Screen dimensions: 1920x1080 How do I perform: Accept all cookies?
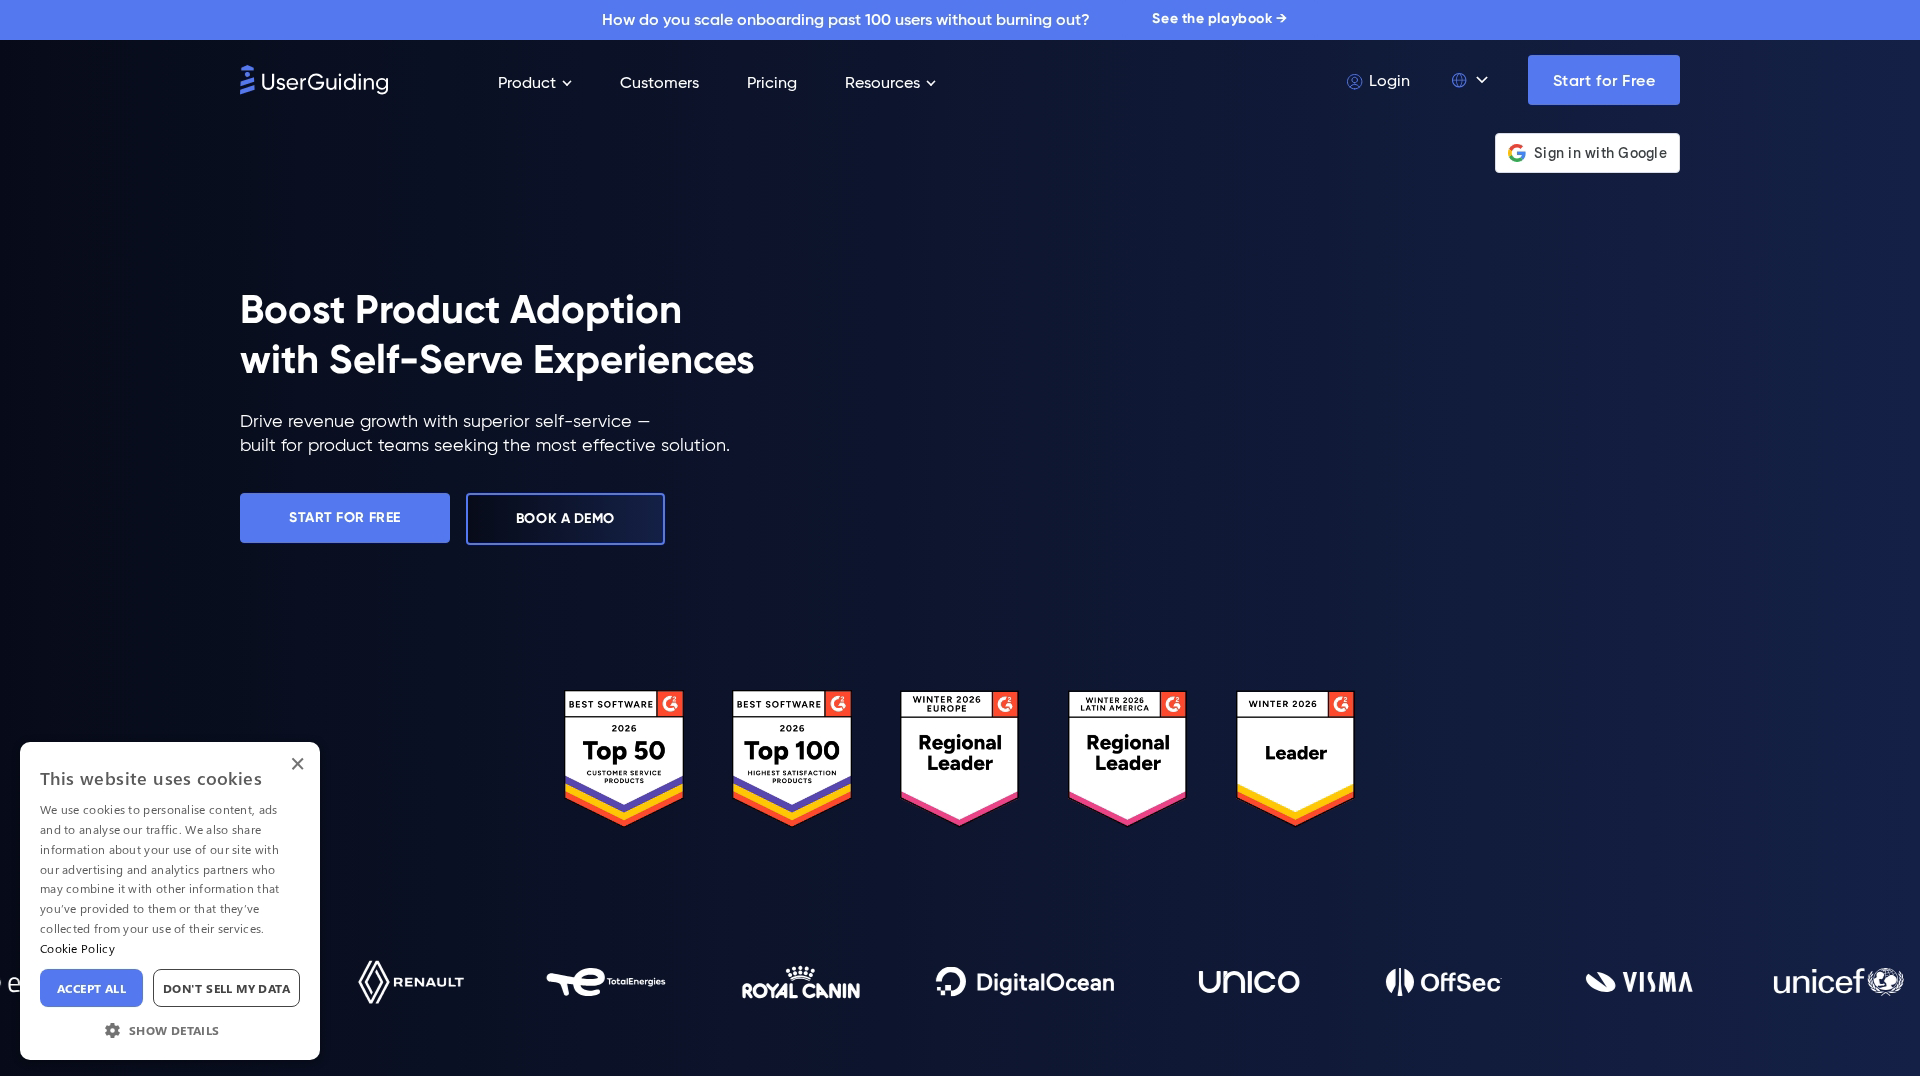91,988
